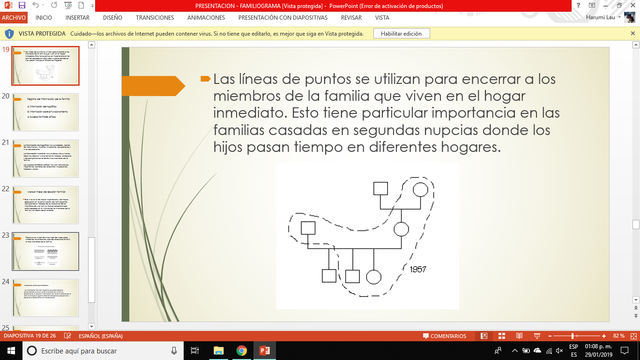Click DIAPOSITIVA 19 DE 26 status indicator
Viewport: 640px width, 360px height.
30,336
